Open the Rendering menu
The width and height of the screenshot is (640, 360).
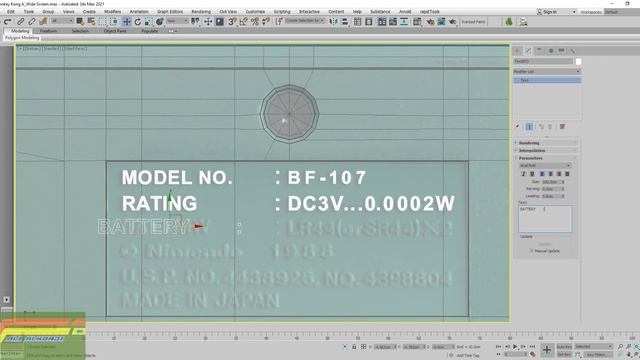click(201, 12)
